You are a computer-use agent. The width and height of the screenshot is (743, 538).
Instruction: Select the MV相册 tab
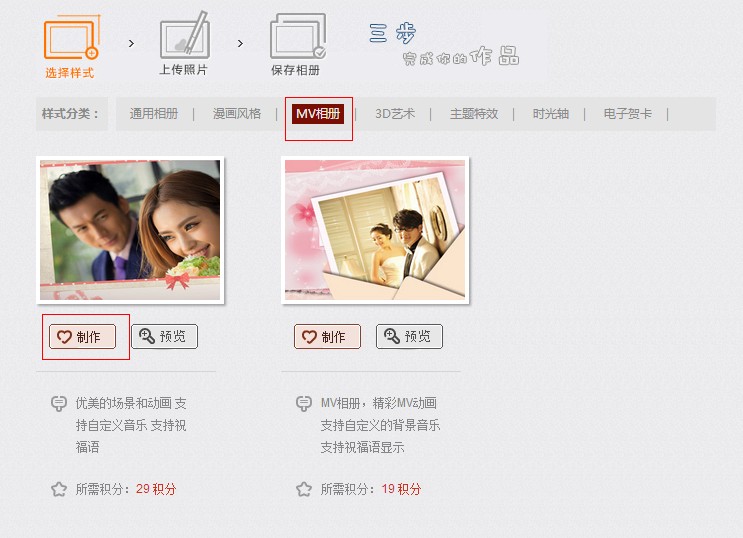pos(318,114)
